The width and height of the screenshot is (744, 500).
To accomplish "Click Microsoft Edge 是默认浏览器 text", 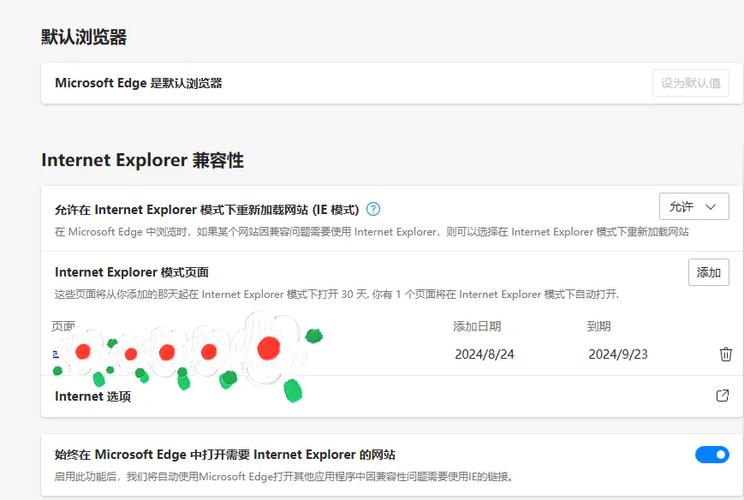I will click(139, 83).
